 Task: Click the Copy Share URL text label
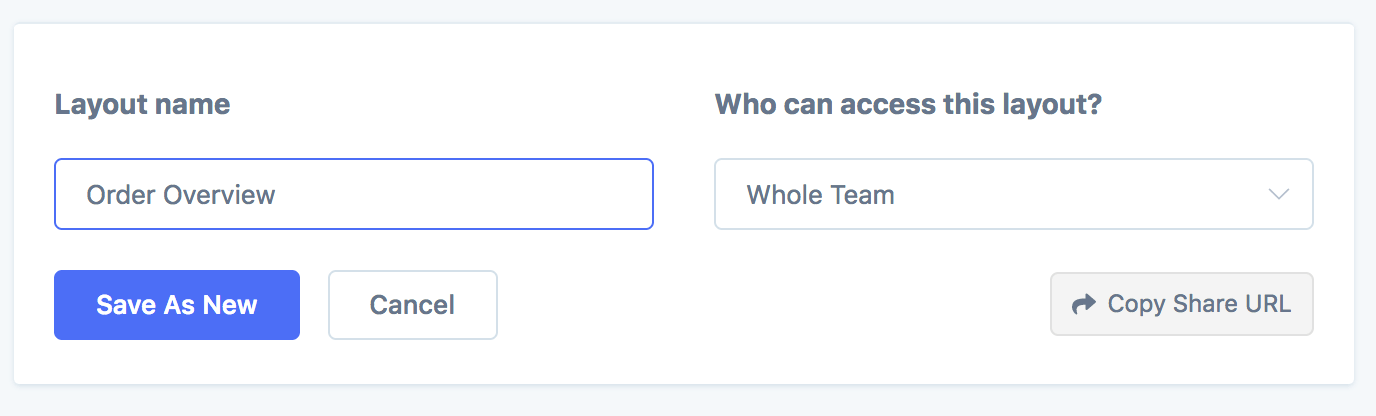tap(1199, 304)
